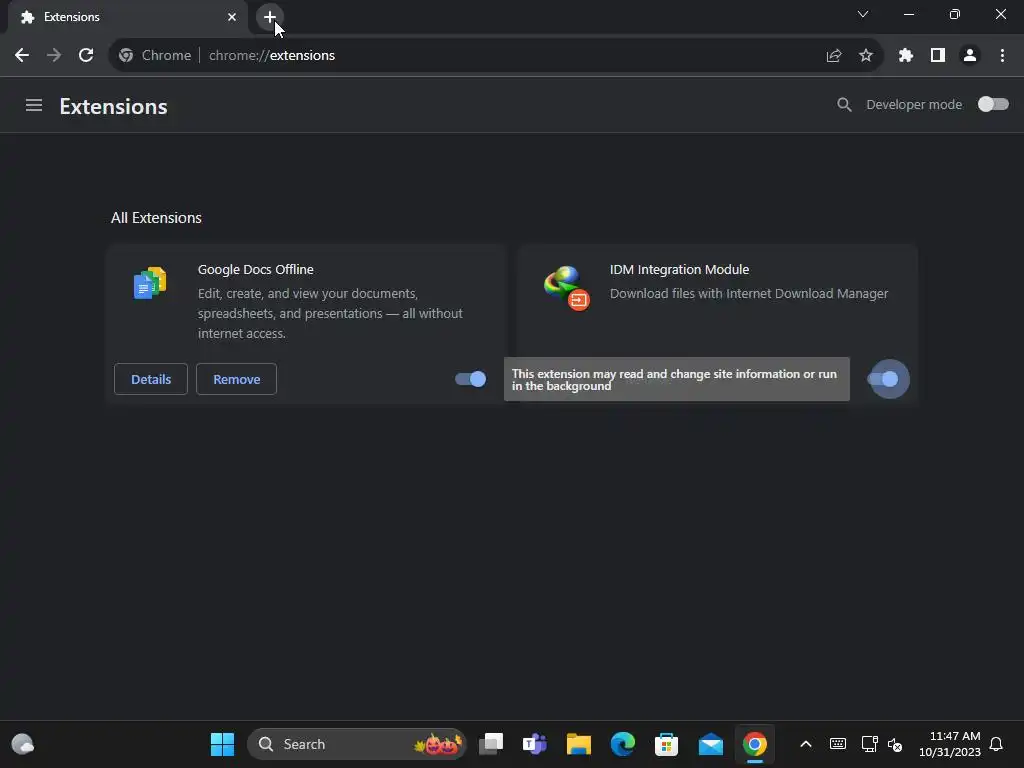
Task: Open the clock showing 11:47 AM
Action: 950,744
